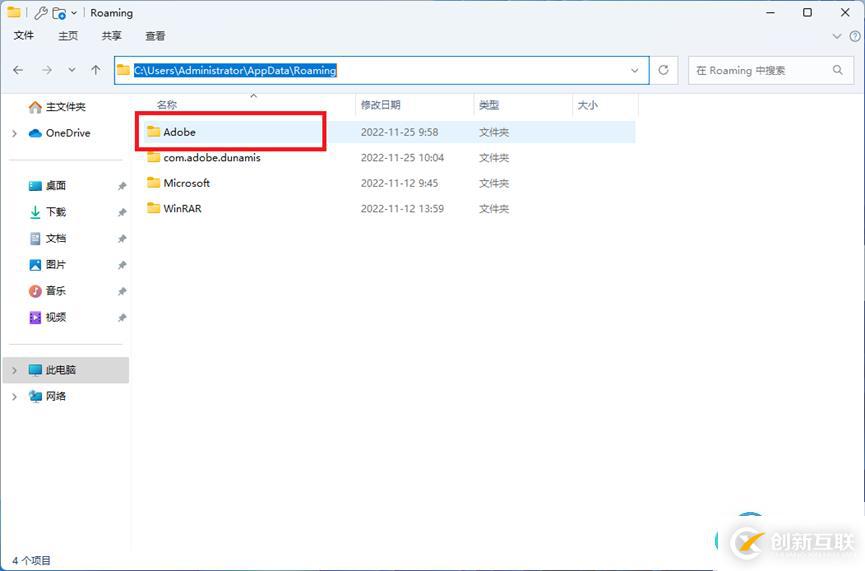Open the help question mark icon

click(855, 36)
